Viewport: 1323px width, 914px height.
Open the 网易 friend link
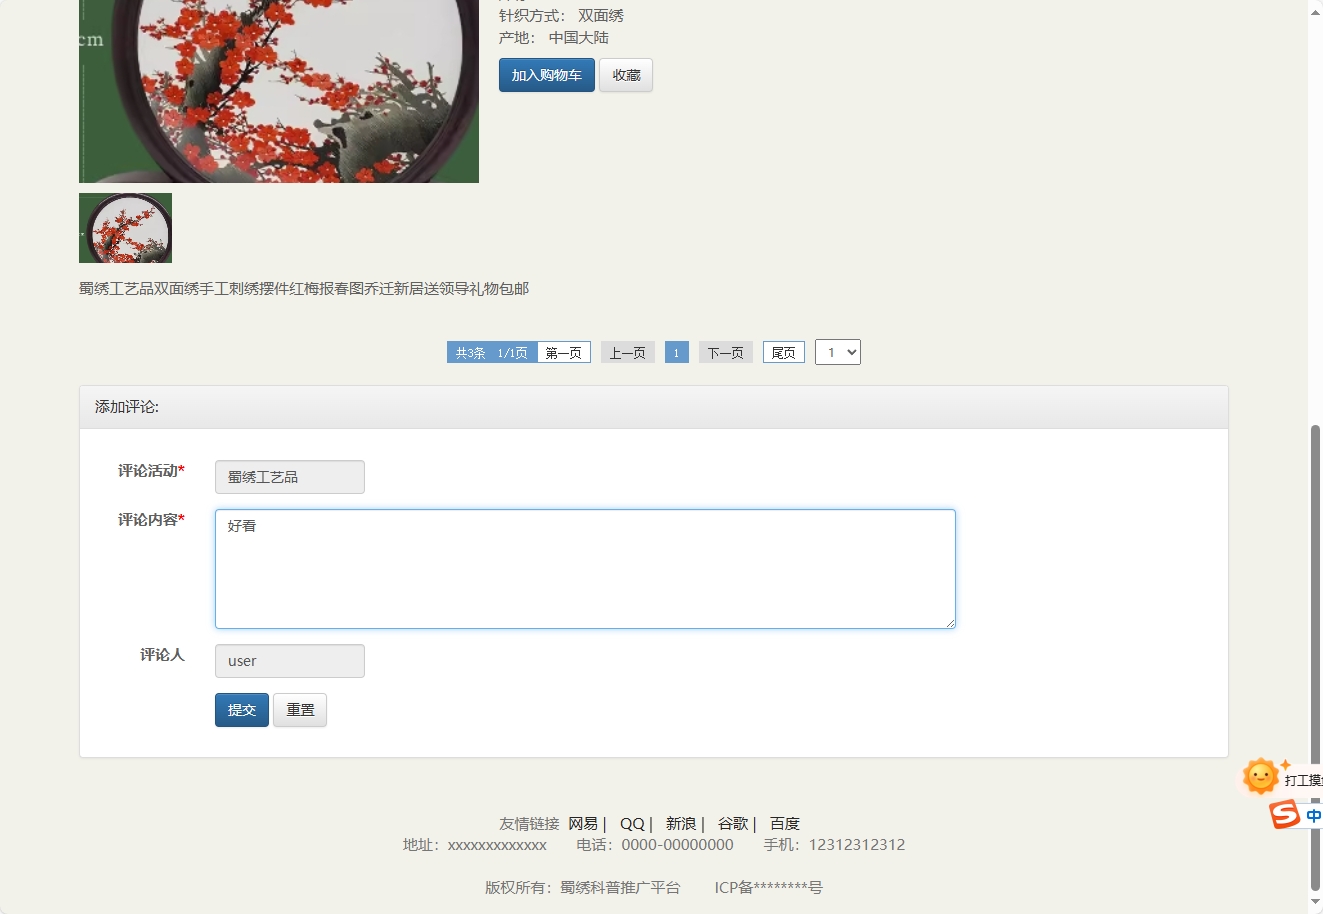pyautogui.click(x=583, y=823)
